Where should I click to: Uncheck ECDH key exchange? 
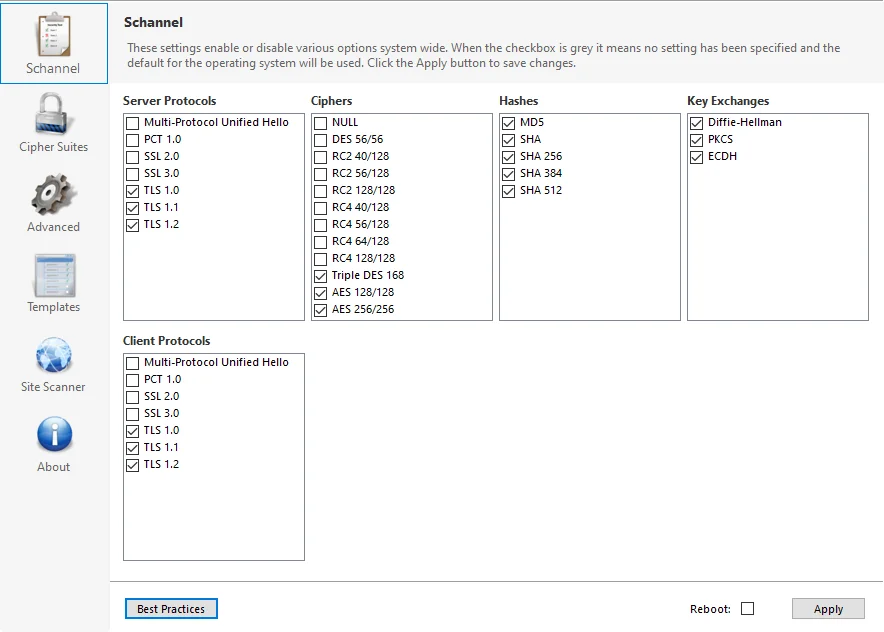(696, 157)
